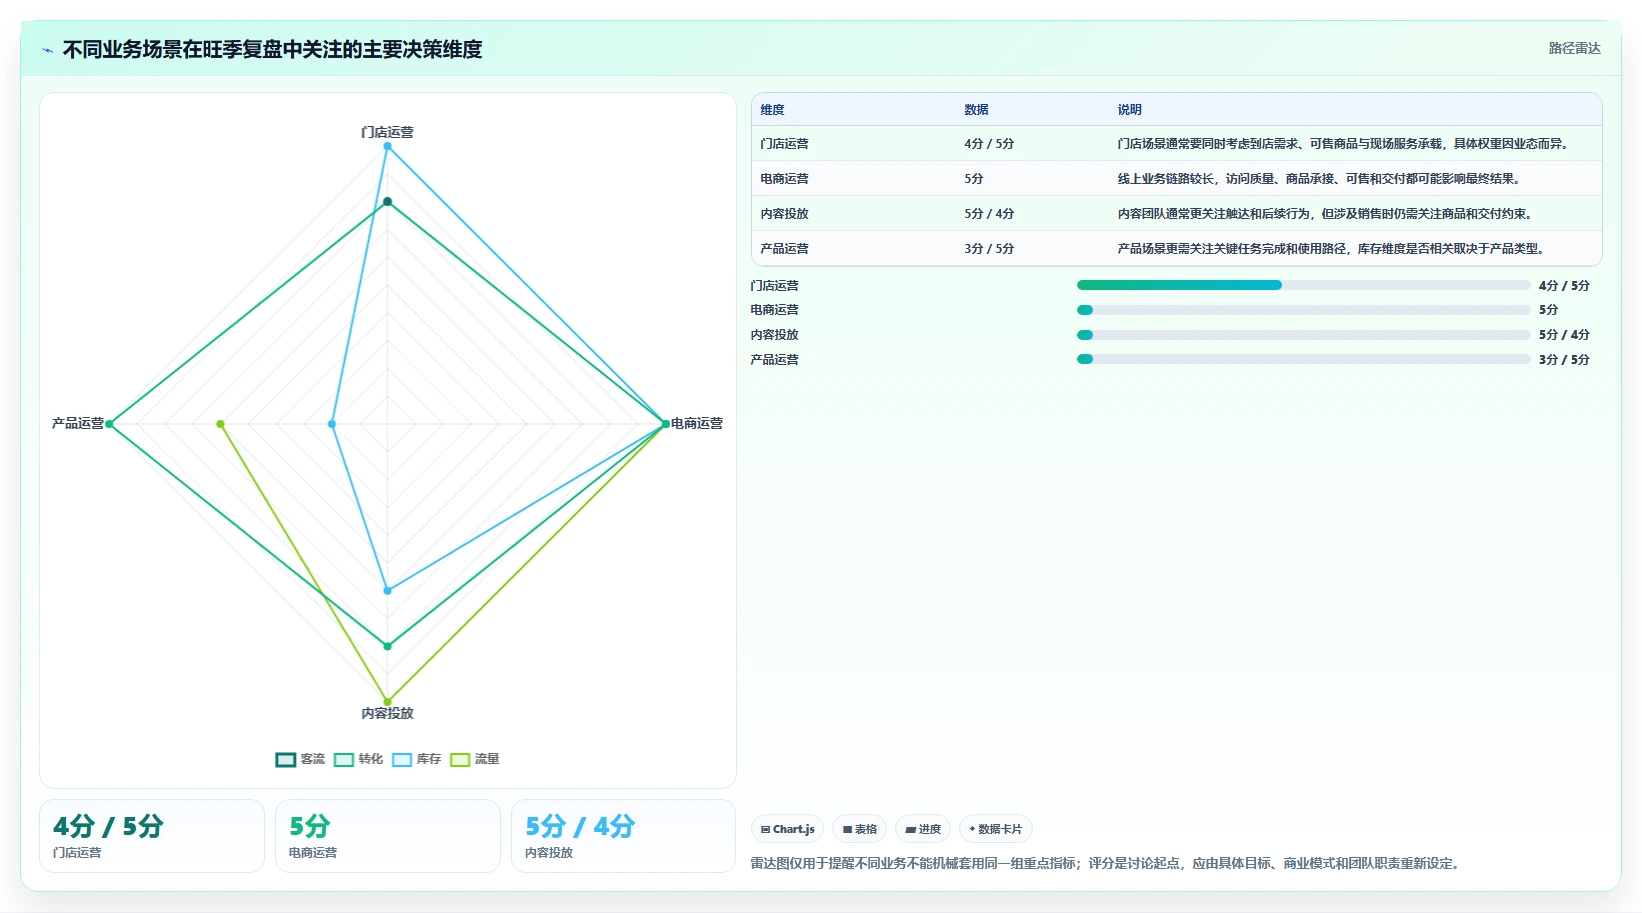Viewport: 1642px width, 913px height.
Task: Click the 表格 tag chip
Action: click(x=859, y=829)
